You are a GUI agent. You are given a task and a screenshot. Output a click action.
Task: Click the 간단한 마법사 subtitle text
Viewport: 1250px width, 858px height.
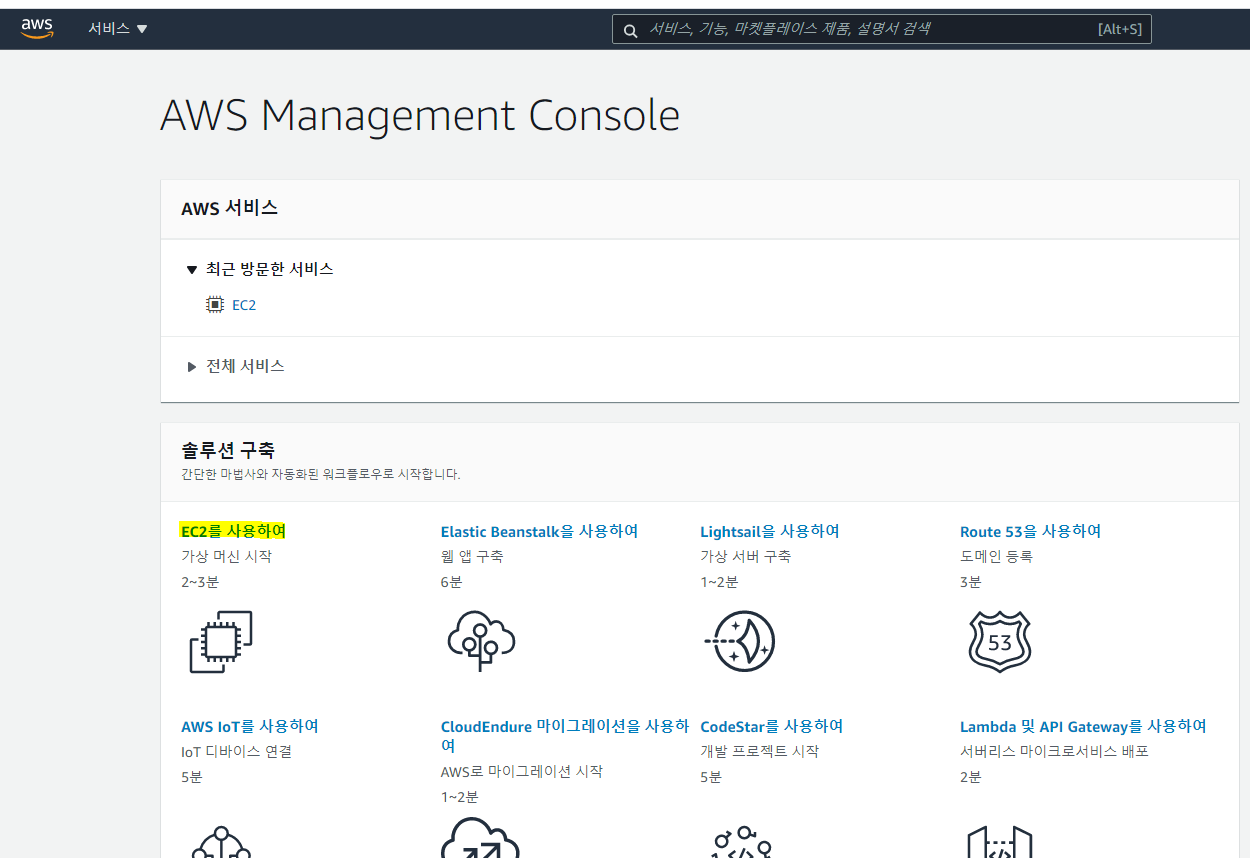pos(321,474)
